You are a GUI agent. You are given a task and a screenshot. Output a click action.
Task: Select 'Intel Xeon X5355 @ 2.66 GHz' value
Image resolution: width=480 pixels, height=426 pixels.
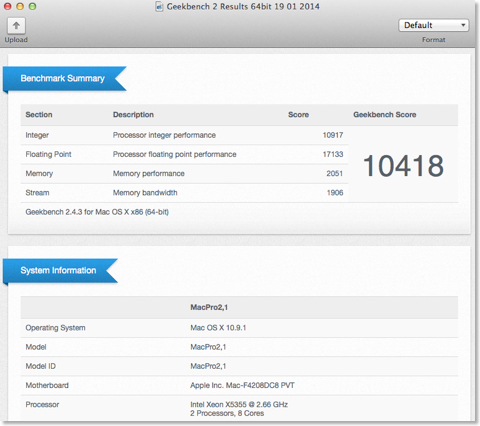239,405
